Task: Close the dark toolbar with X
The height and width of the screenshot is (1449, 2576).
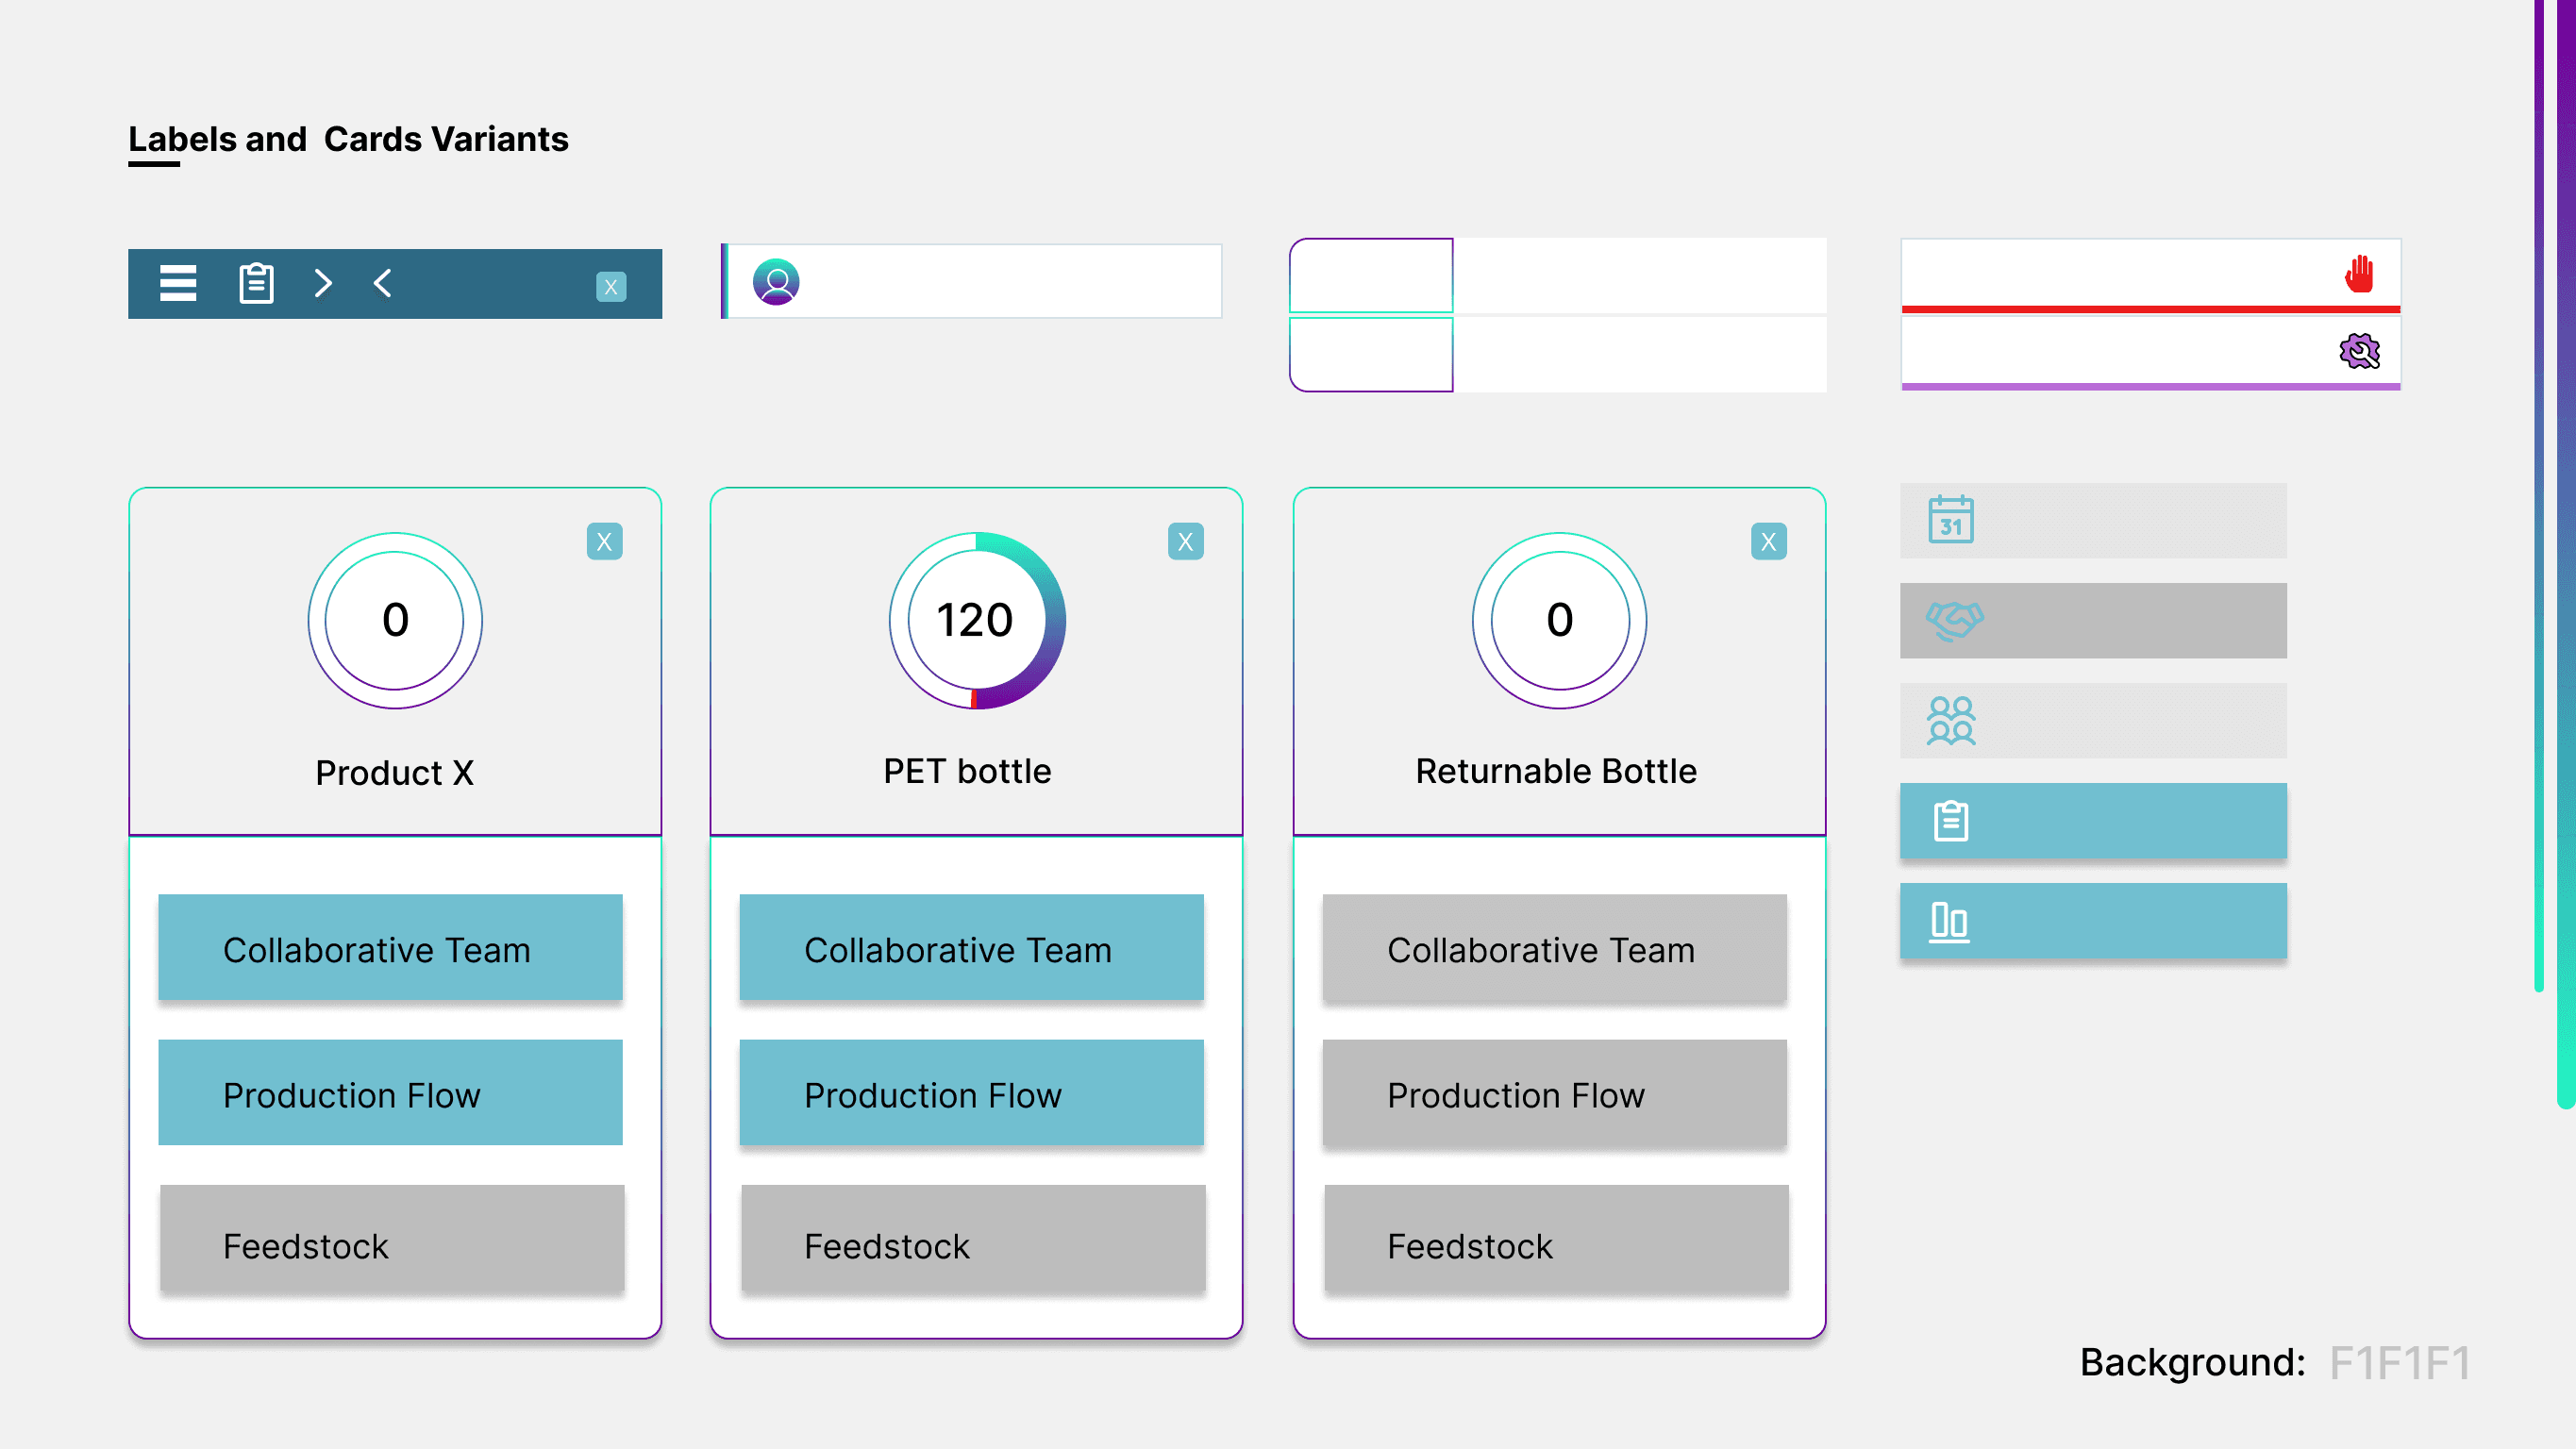Action: pyautogui.click(x=611, y=287)
